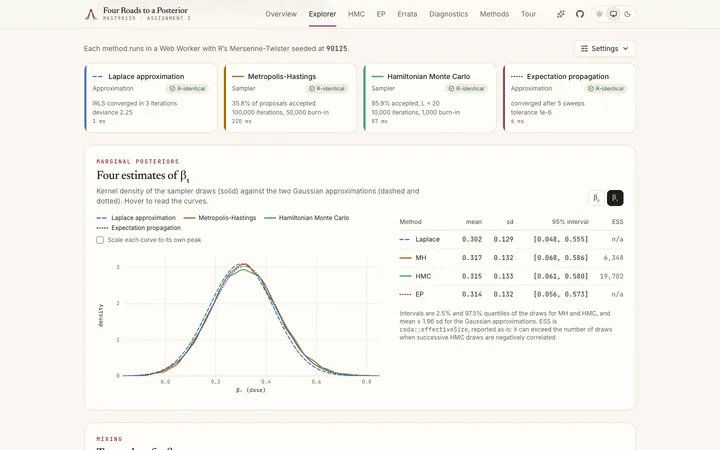Click the 95% interval column header

[570, 222]
